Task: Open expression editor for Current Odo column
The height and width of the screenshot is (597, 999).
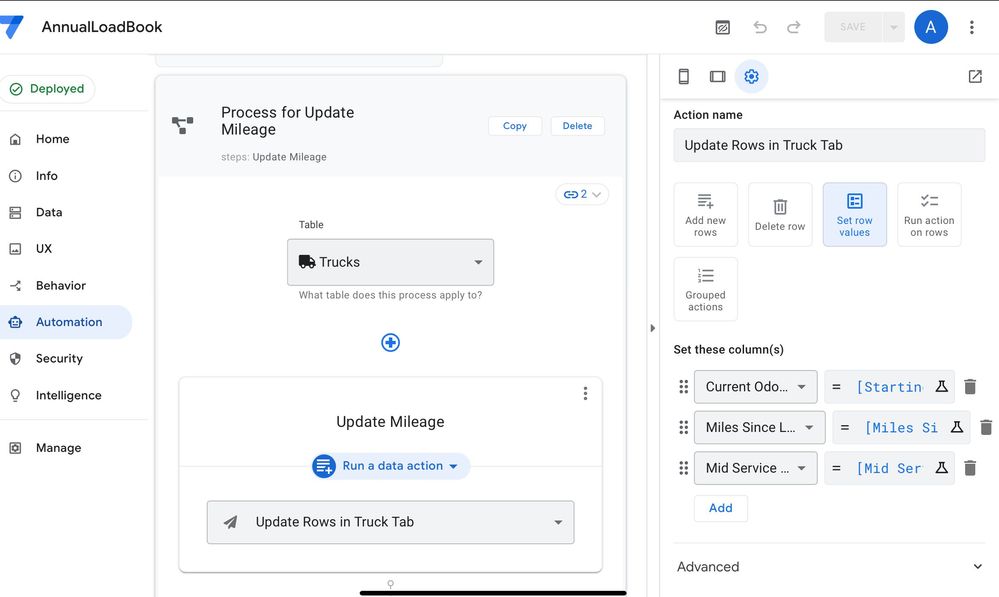Action: [941, 387]
